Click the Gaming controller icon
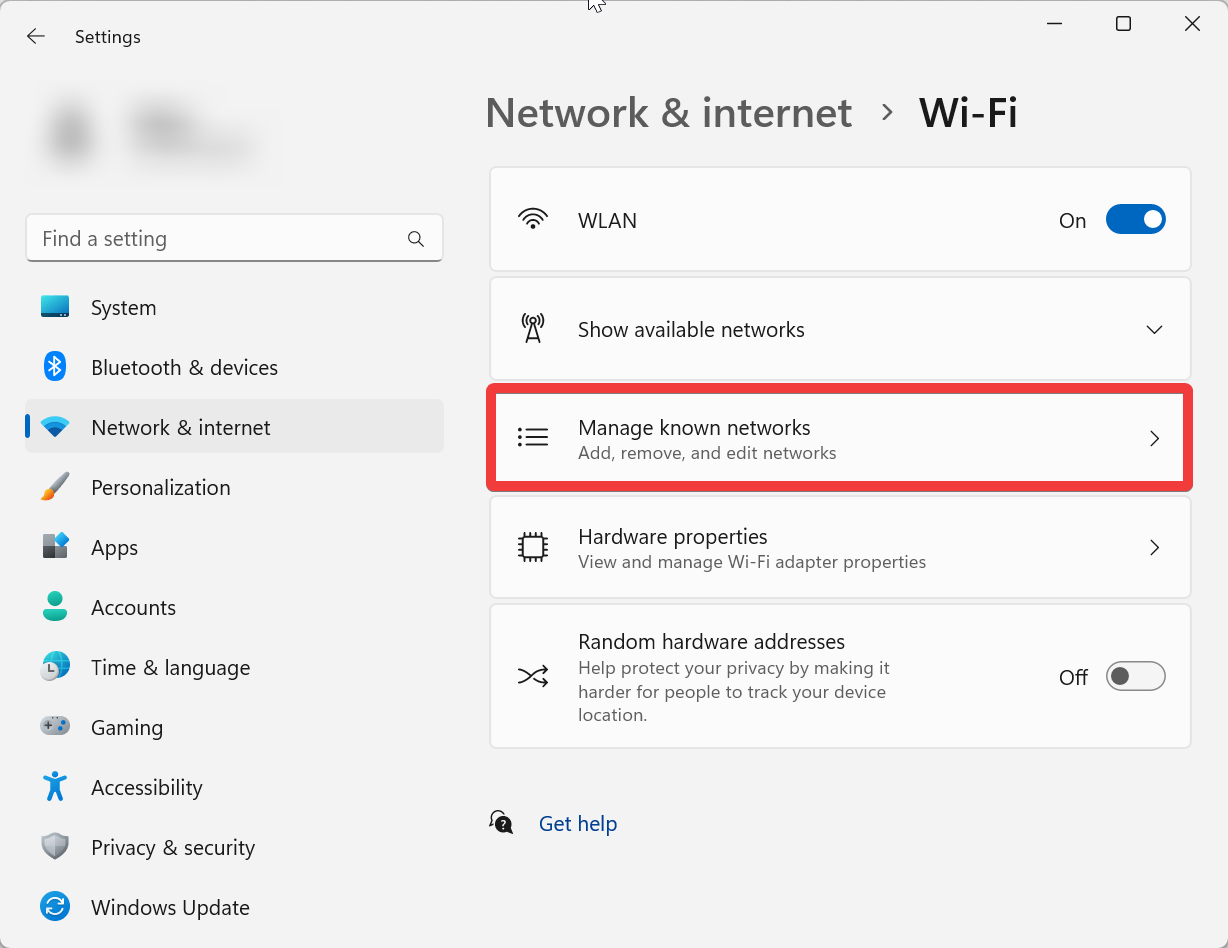This screenshot has width=1228, height=948. pos(55,726)
